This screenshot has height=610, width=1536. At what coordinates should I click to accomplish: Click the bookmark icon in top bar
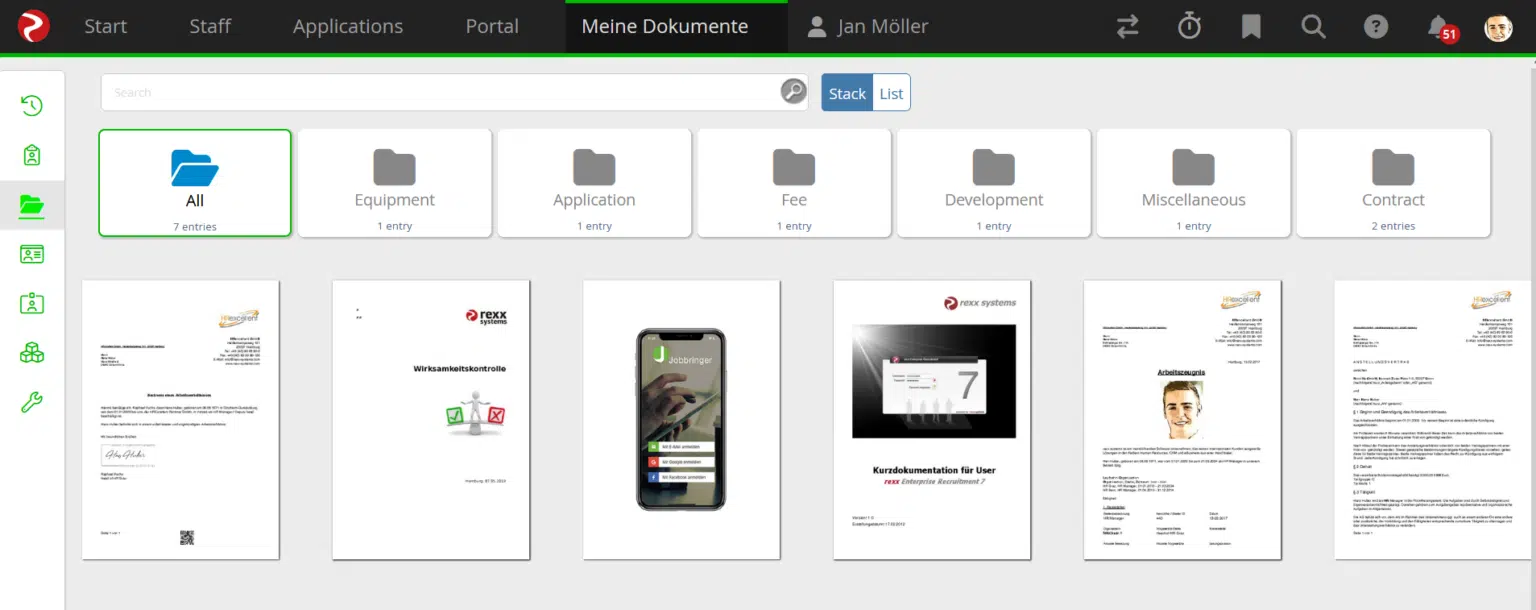point(1251,27)
